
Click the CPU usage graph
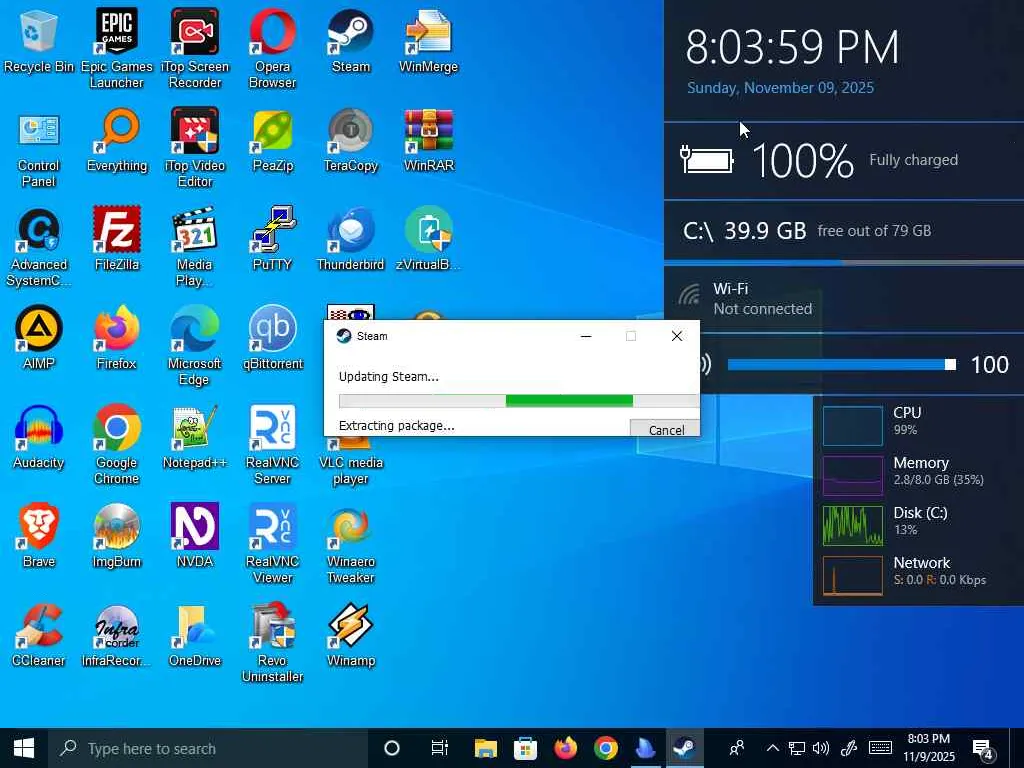click(x=853, y=426)
